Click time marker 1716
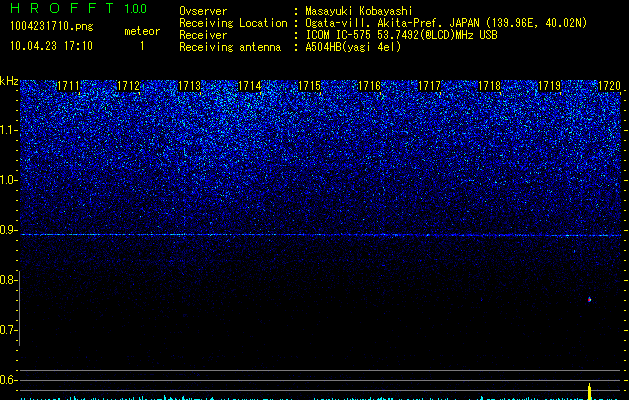Screen dimensions: 629x400 [369, 86]
